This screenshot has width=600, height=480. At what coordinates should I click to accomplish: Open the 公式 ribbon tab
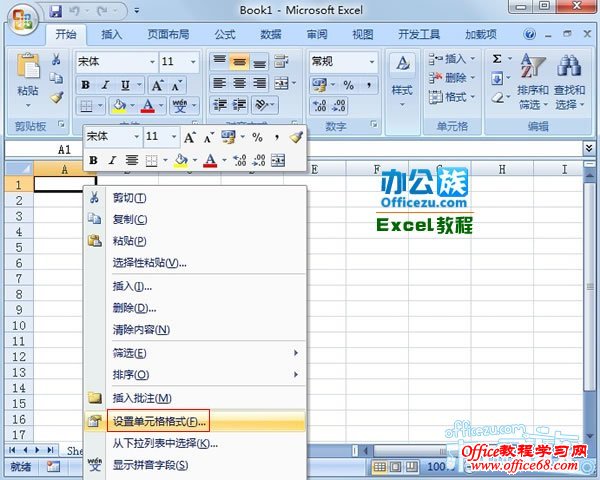click(225, 35)
